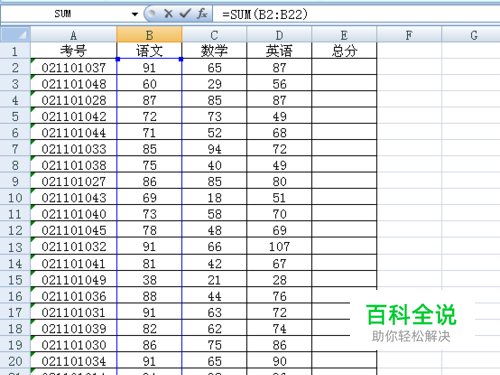Open Insert Function fx dialog

pyautogui.click(x=202, y=14)
